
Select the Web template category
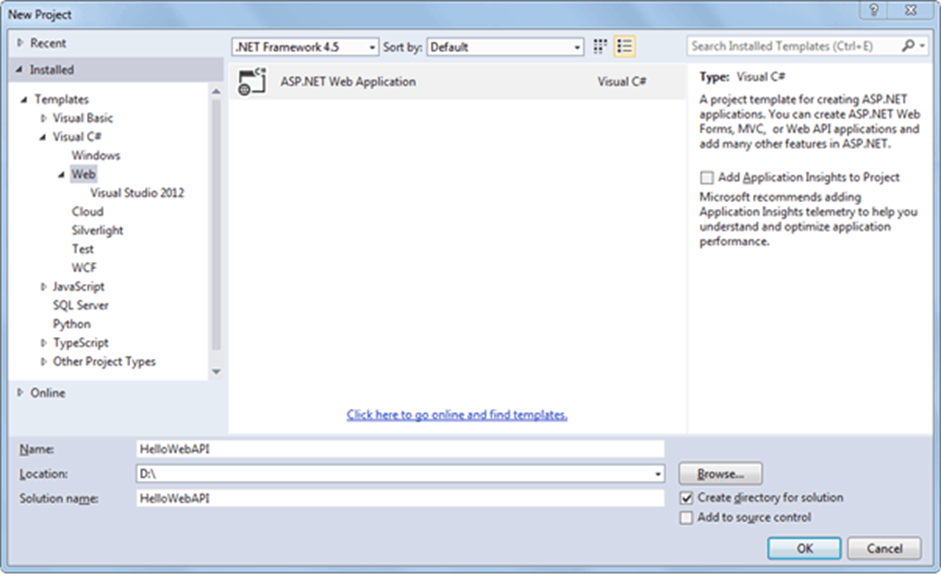(83, 174)
